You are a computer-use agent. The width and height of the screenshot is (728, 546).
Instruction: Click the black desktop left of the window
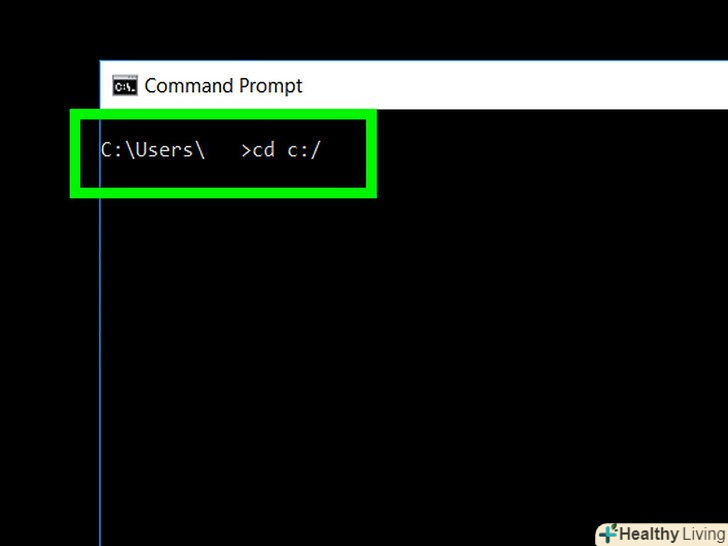tap(49, 325)
